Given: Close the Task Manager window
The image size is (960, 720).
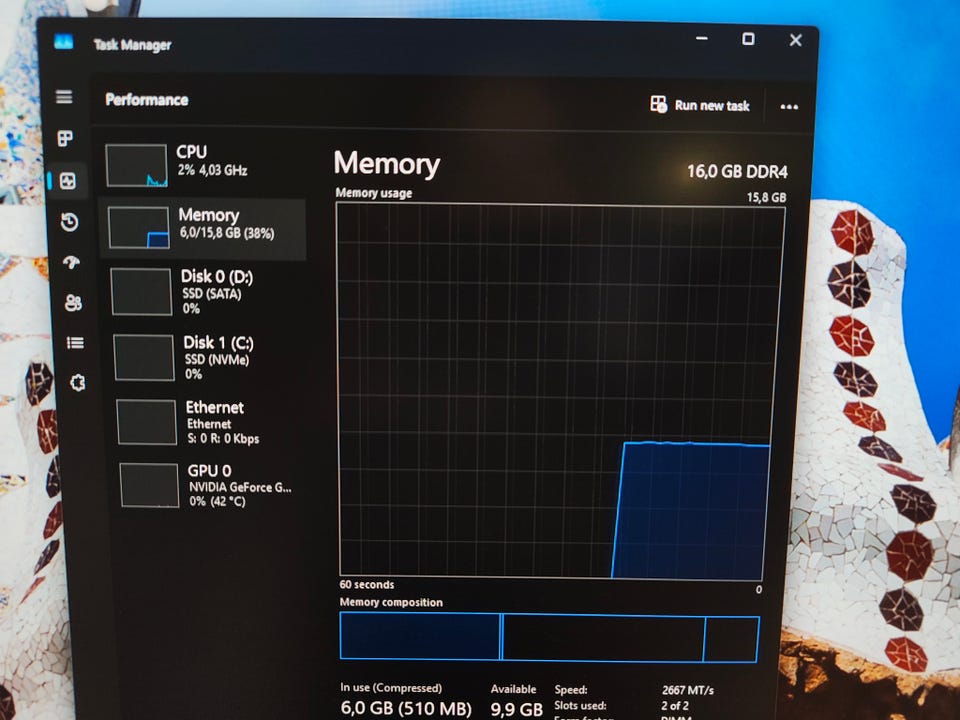Looking at the screenshot, I should click(x=795, y=40).
